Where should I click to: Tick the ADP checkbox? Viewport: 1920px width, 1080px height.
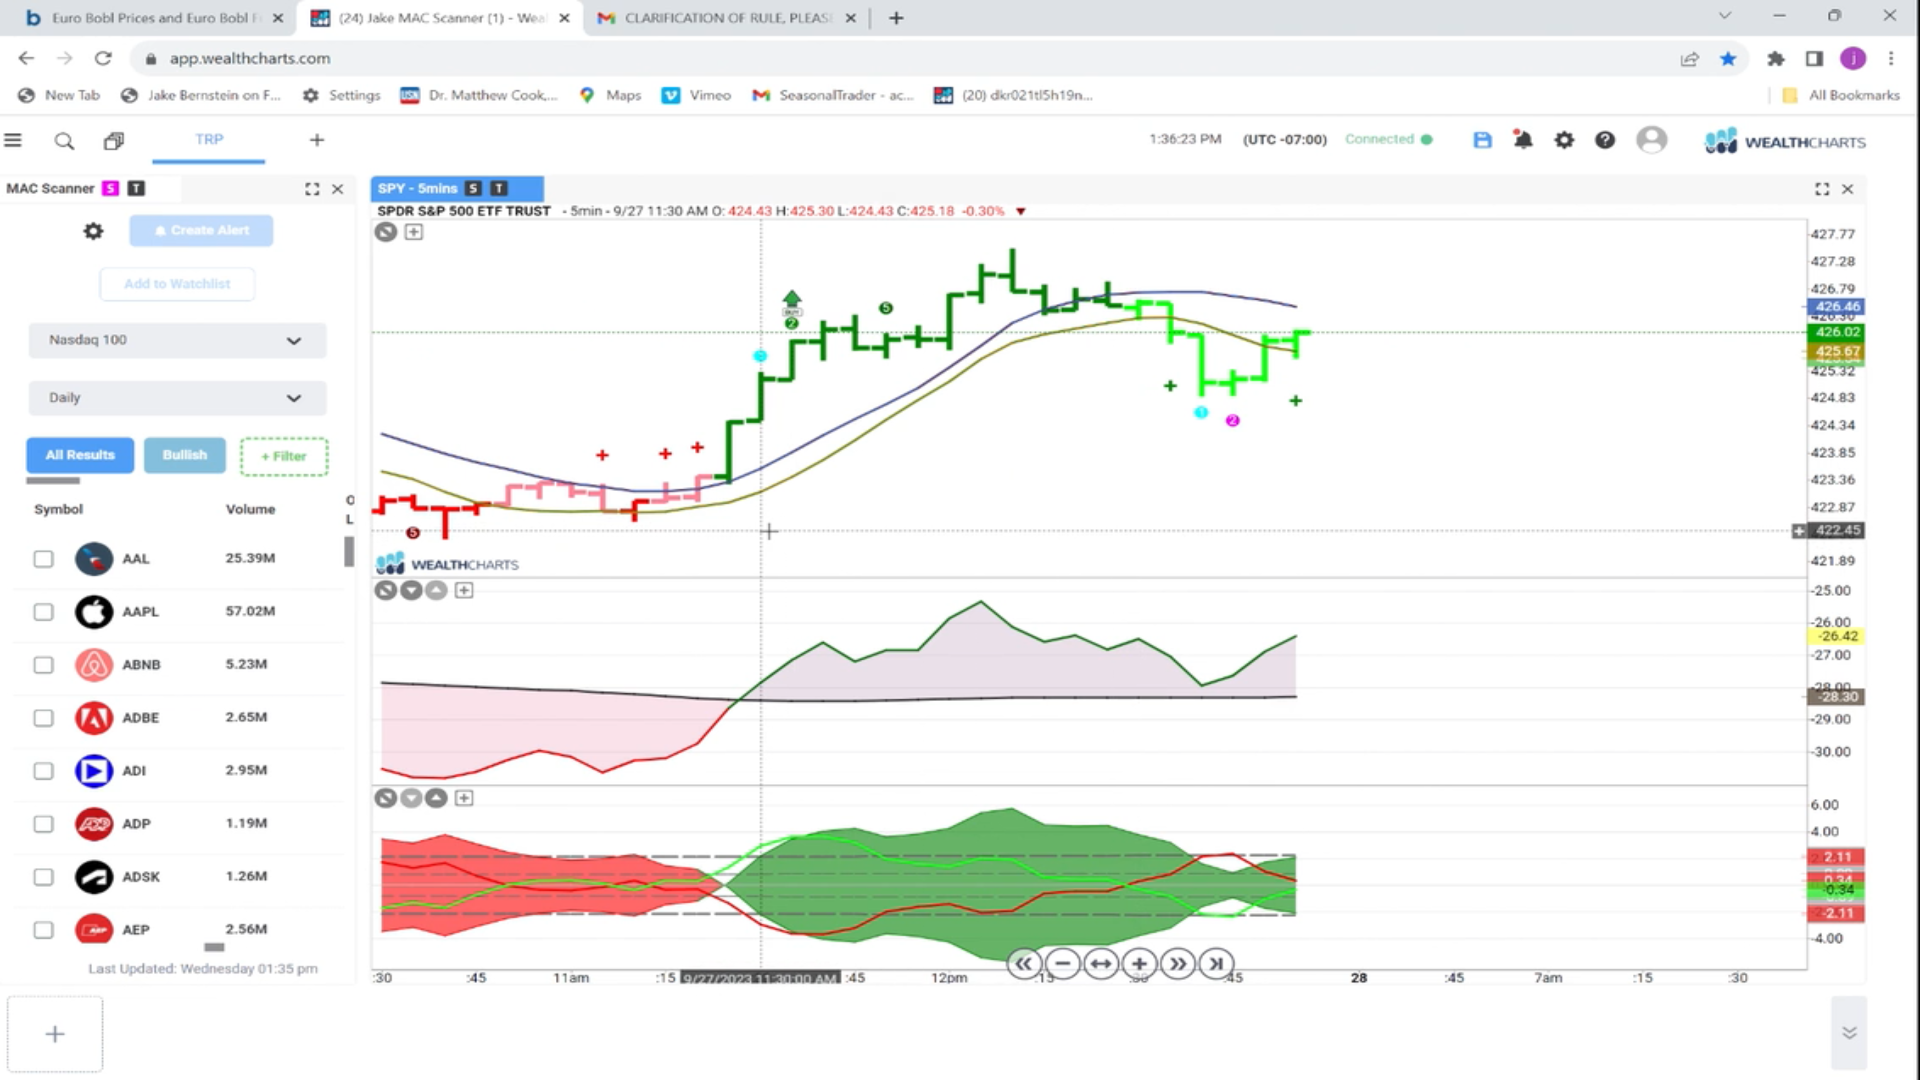point(43,824)
